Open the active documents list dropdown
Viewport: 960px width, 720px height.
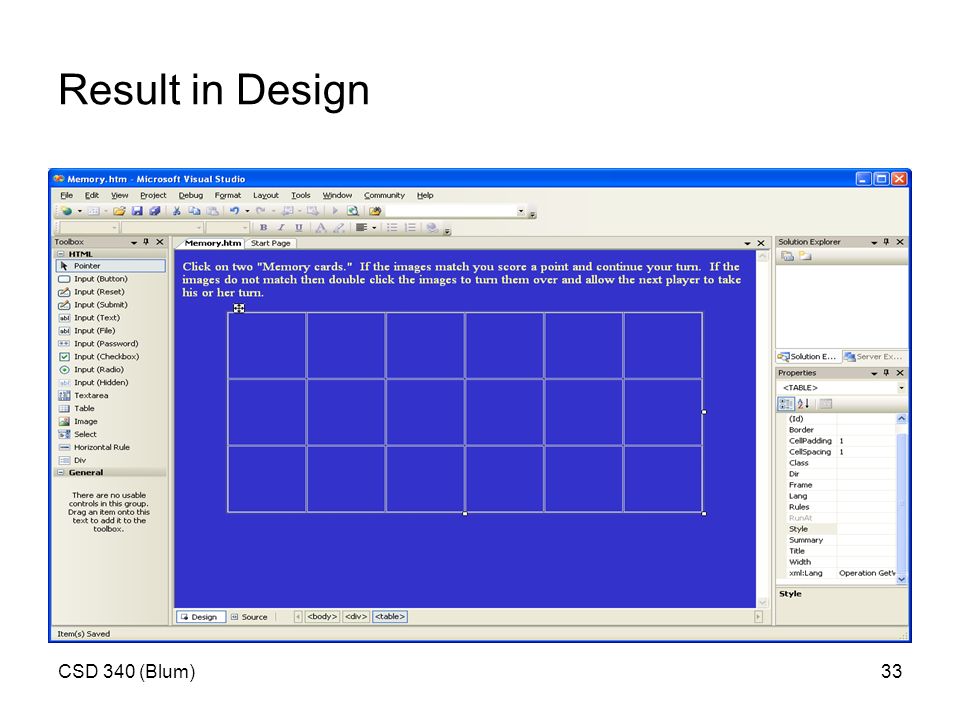click(x=748, y=244)
